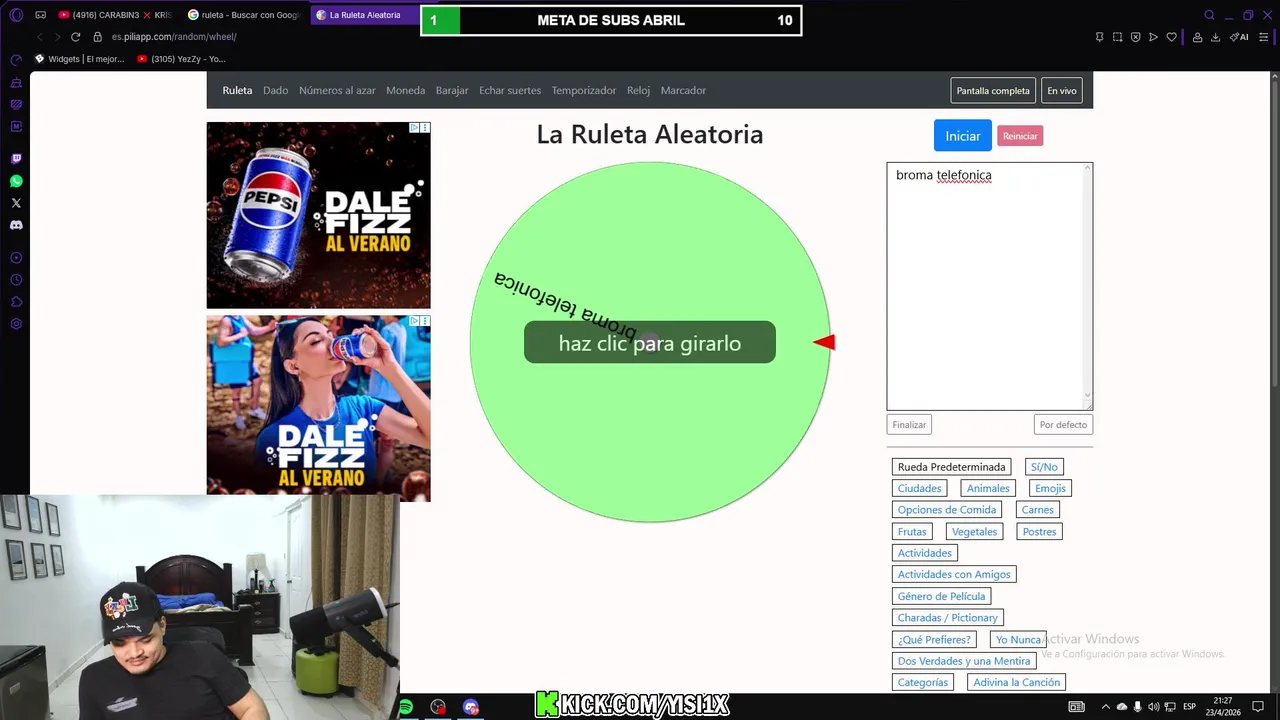Open Números al azar menu item
This screenshot has height=720, width=1280.
pos(337,90)
